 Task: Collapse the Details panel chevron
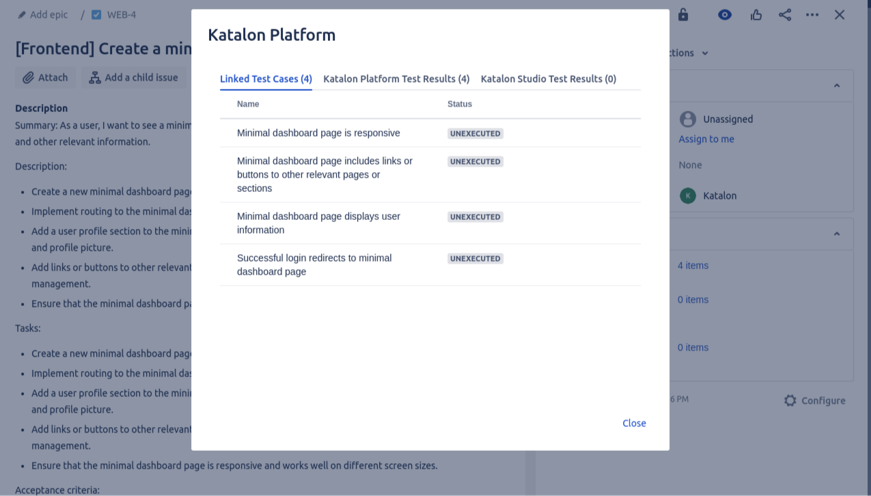click(x=837, y=86)
